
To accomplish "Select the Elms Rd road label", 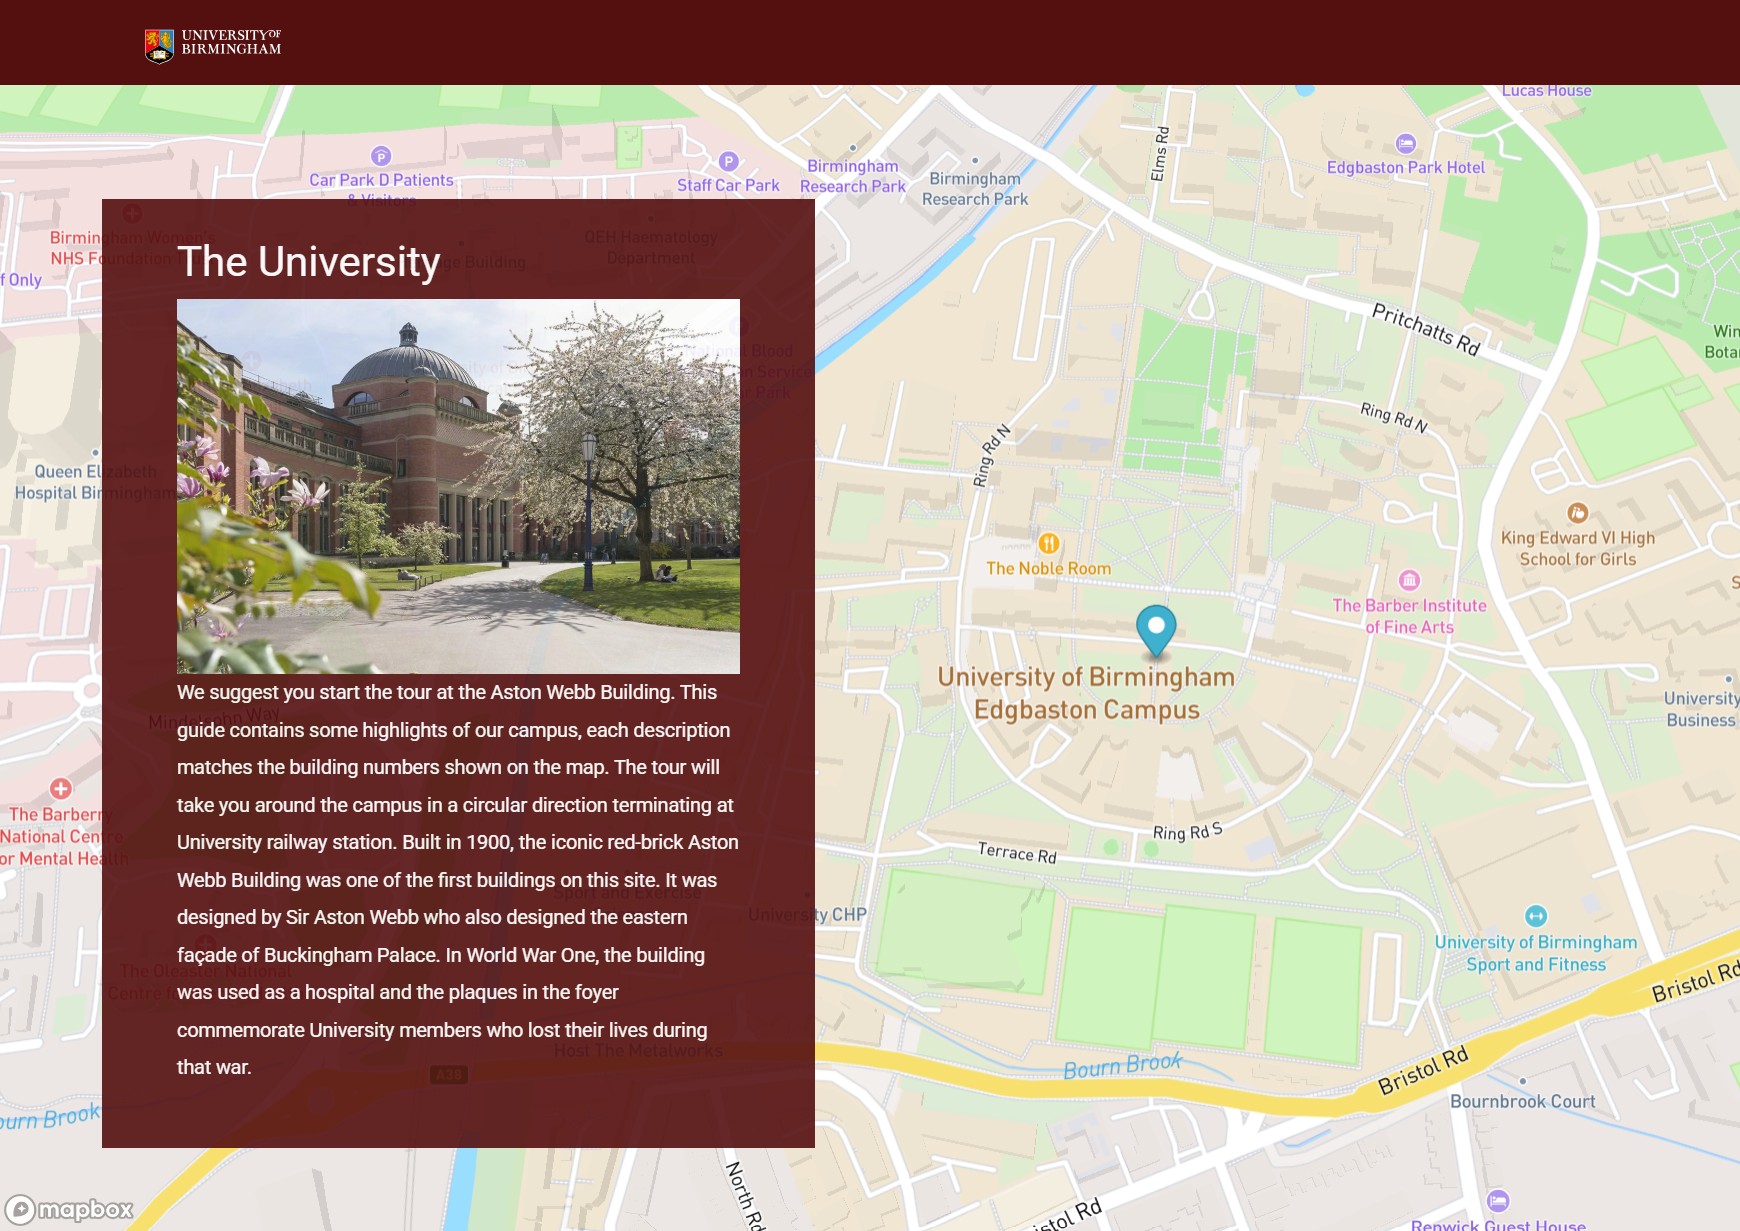I will 1159,154.
